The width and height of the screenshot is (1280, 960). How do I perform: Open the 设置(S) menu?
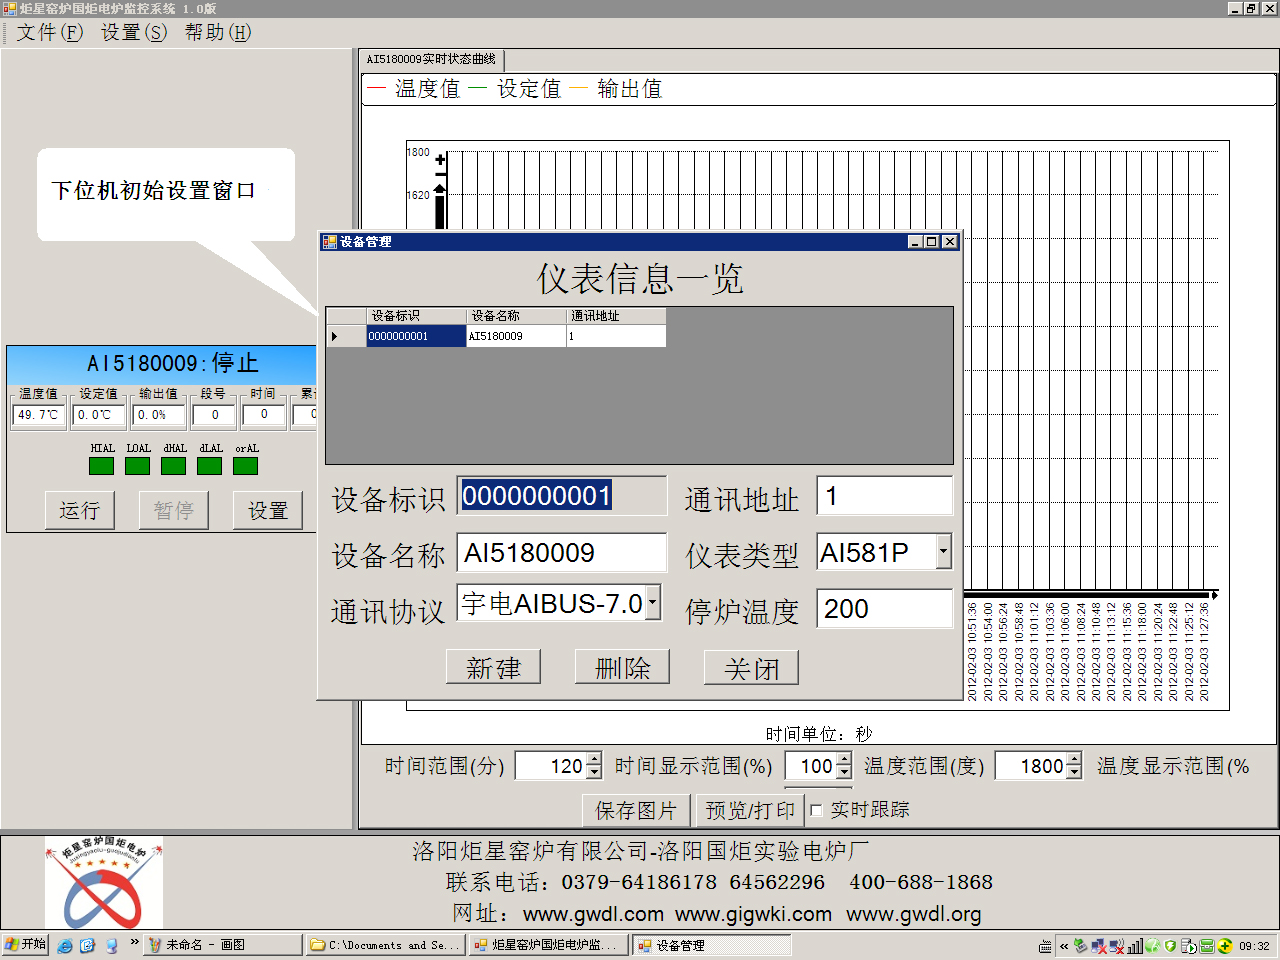[134, 32]
